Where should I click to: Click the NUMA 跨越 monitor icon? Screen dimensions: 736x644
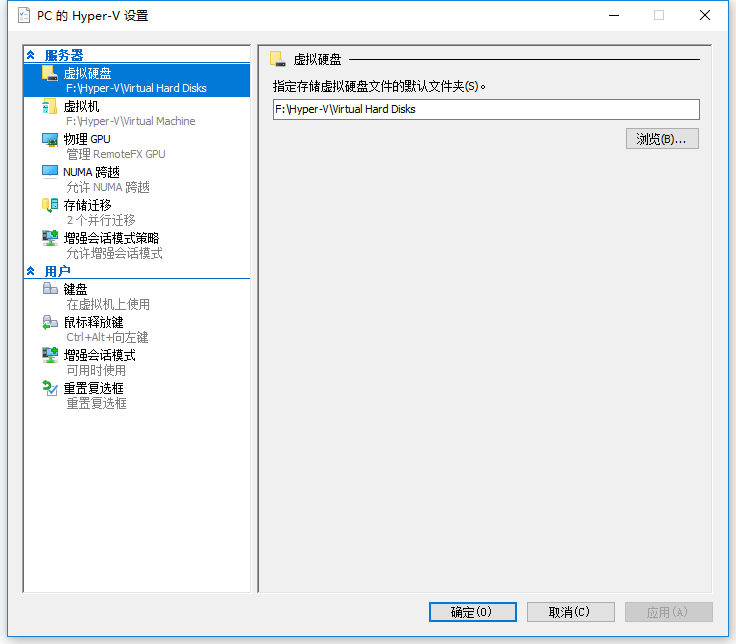pos(50,171)
